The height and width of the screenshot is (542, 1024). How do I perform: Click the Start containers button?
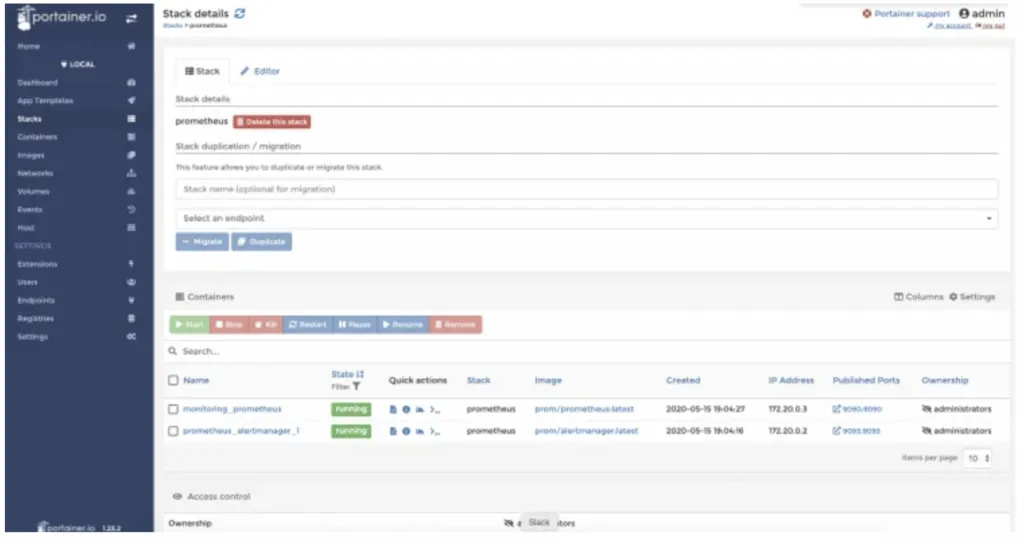[x=189, y=325]
